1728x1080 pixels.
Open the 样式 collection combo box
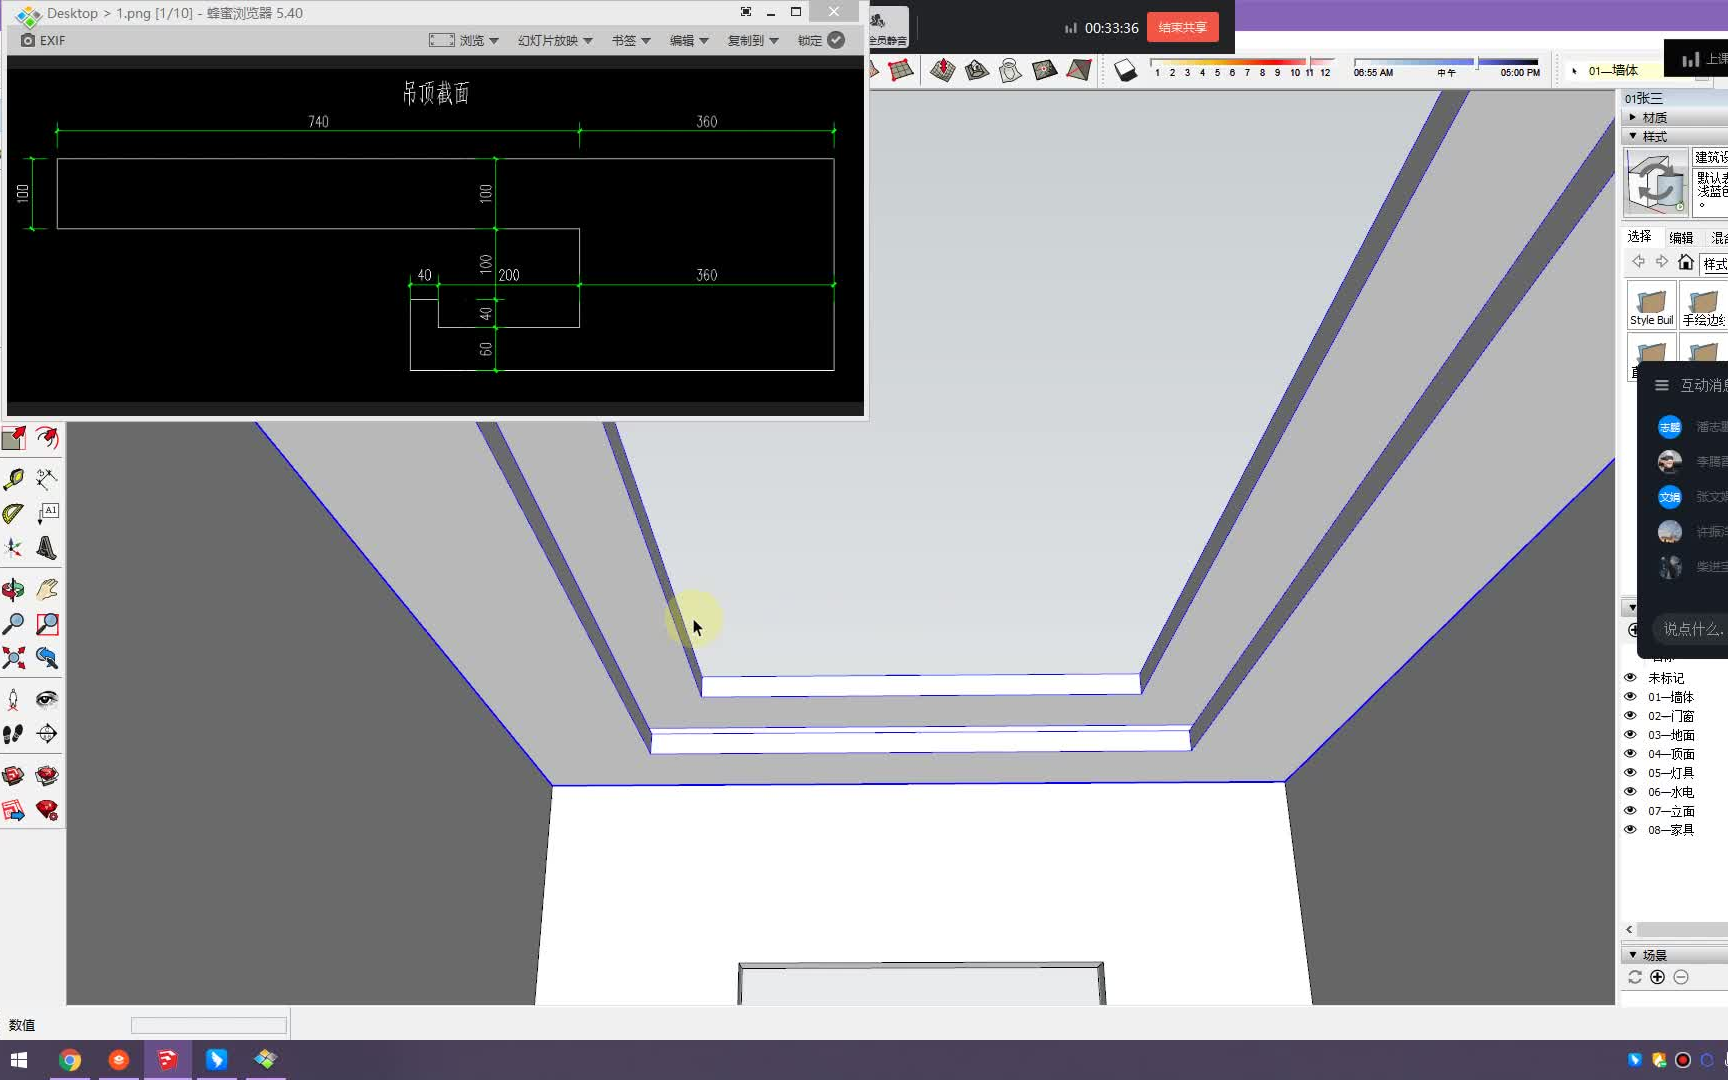coord(1714,263)
